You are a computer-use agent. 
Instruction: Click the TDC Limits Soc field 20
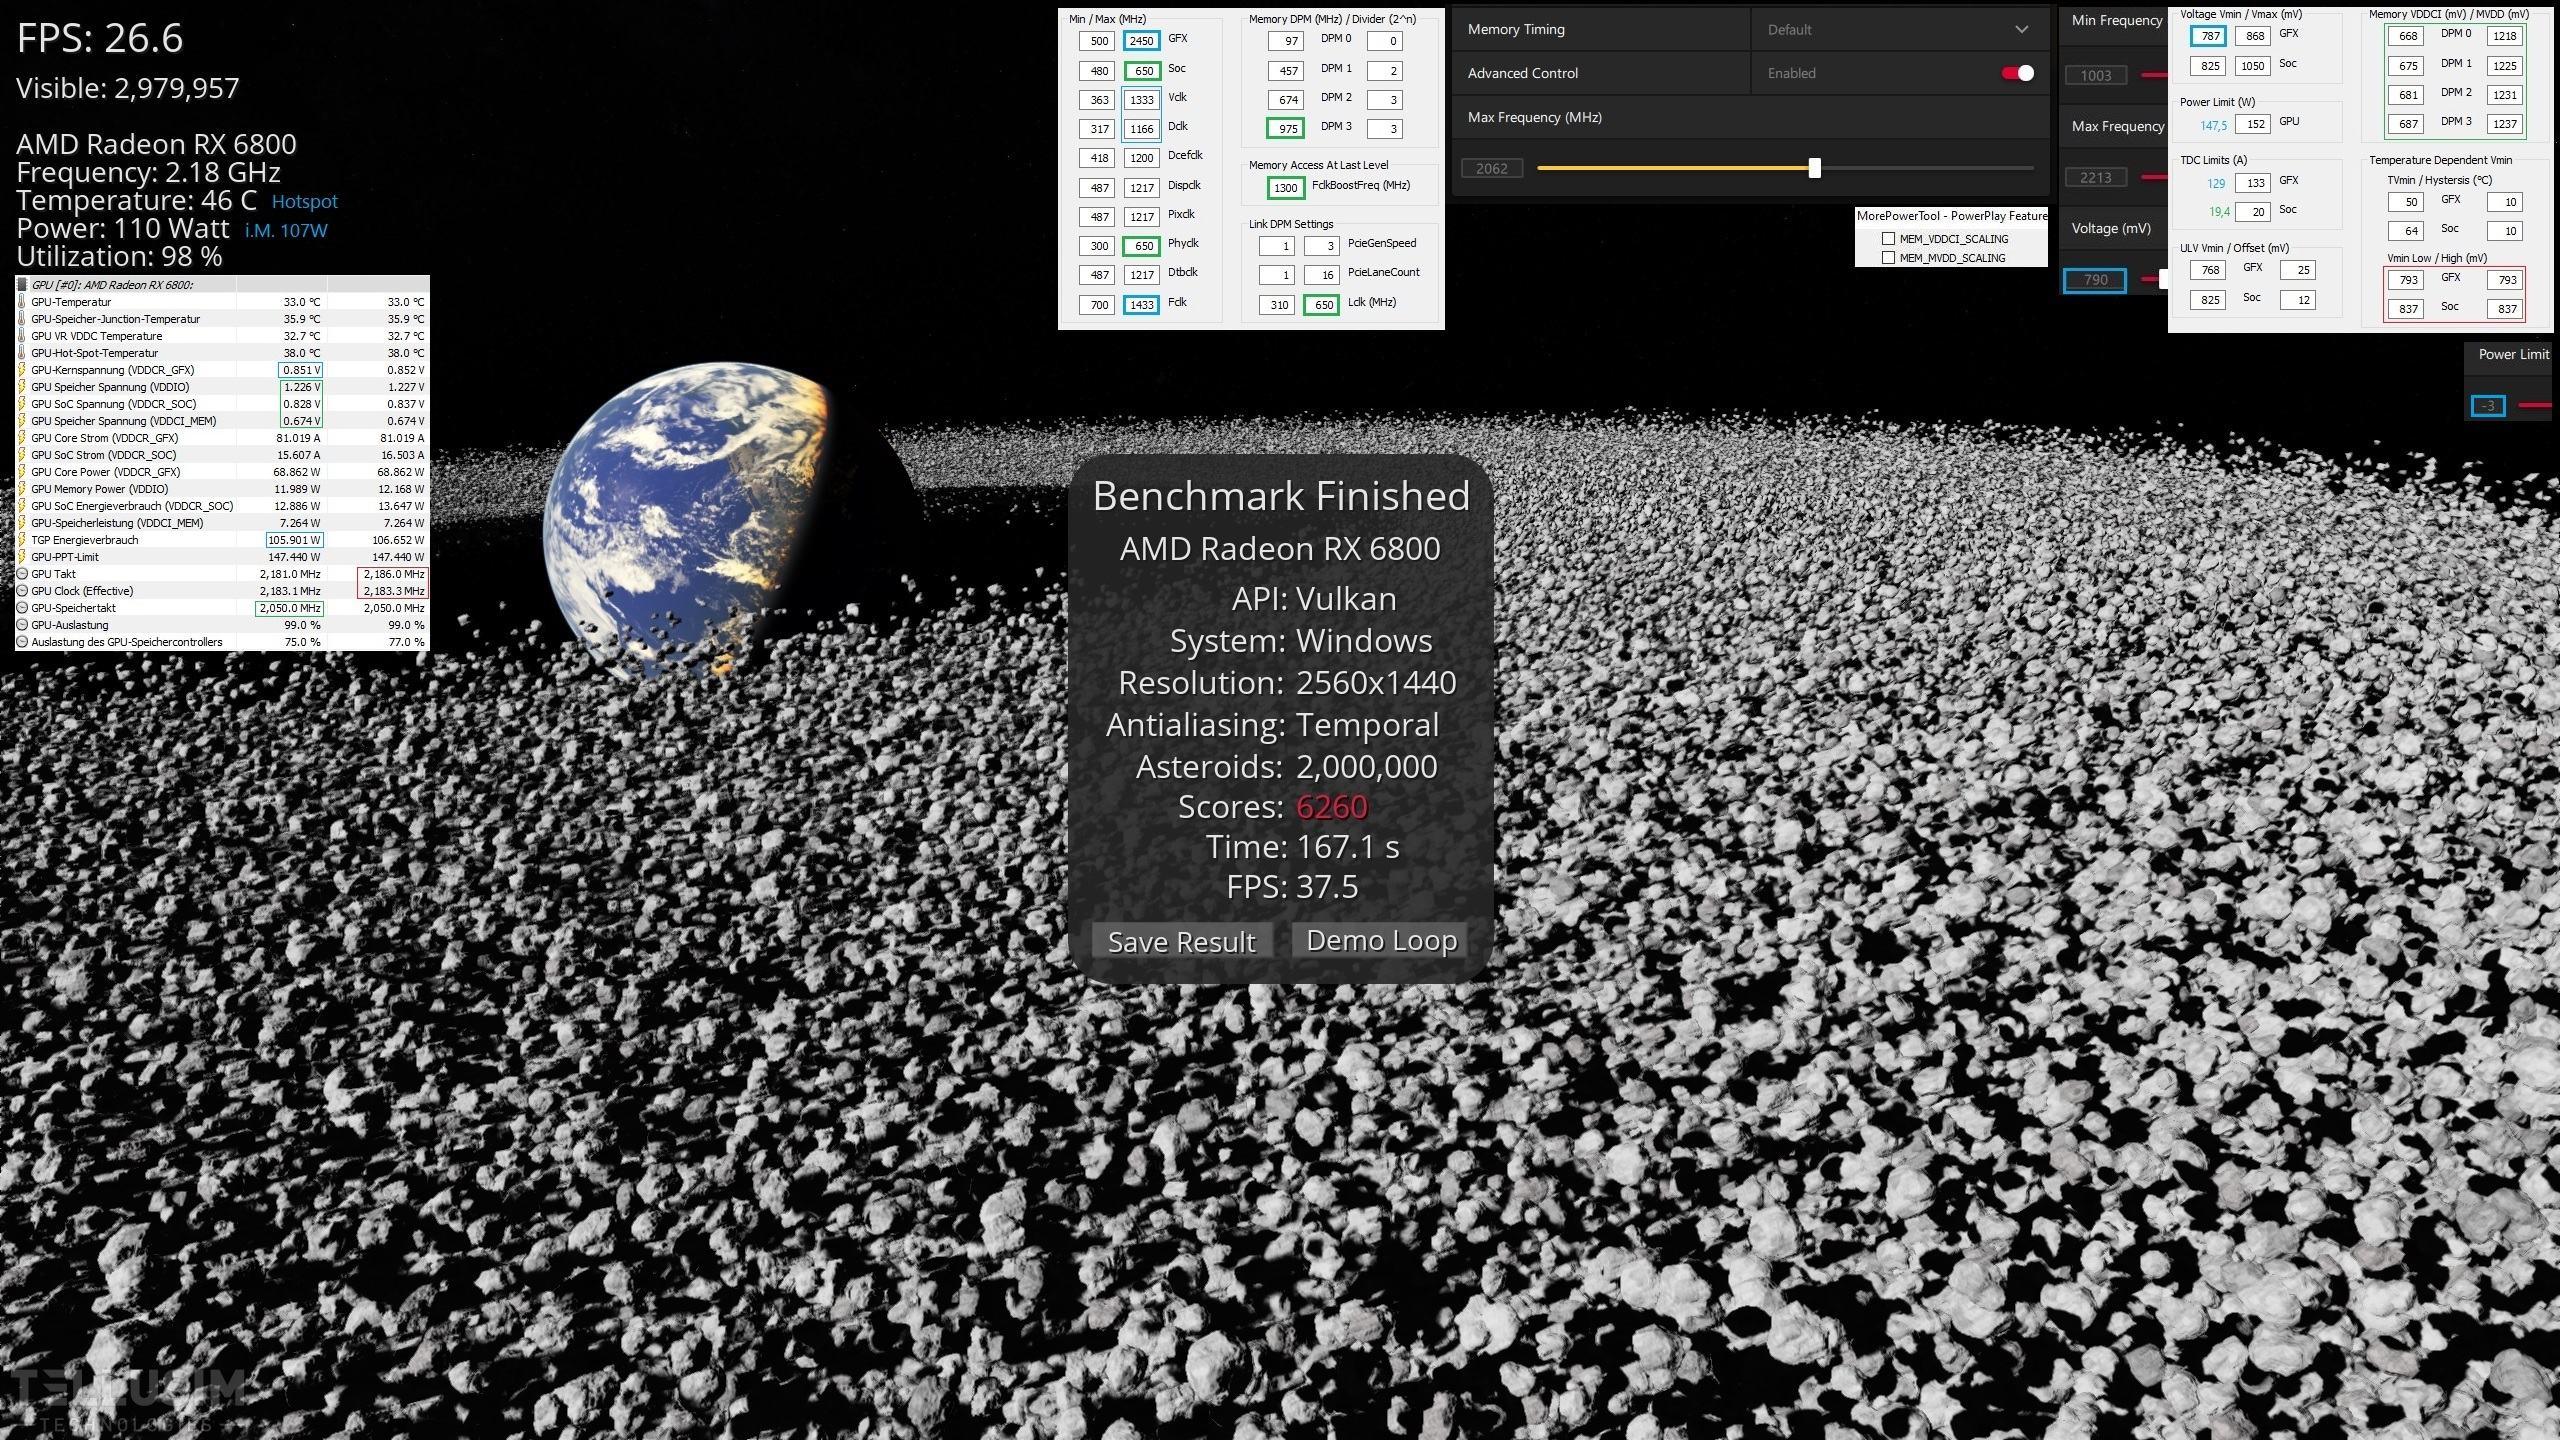click(x=2253, y=212)
